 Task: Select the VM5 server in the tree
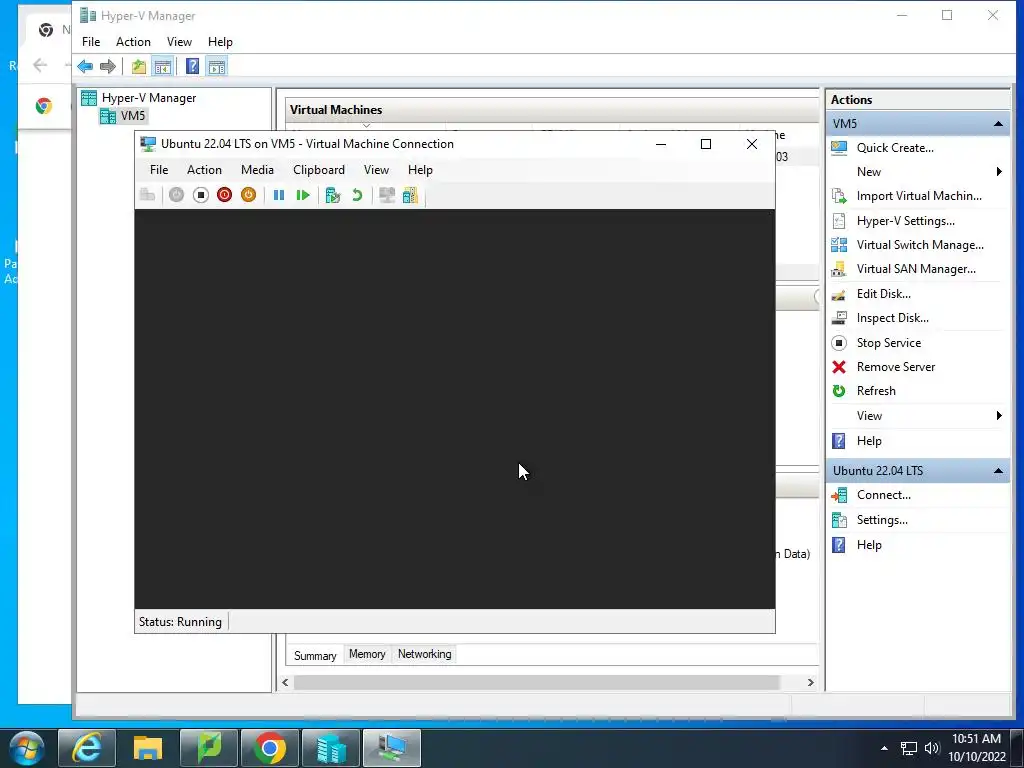(133, 116)
